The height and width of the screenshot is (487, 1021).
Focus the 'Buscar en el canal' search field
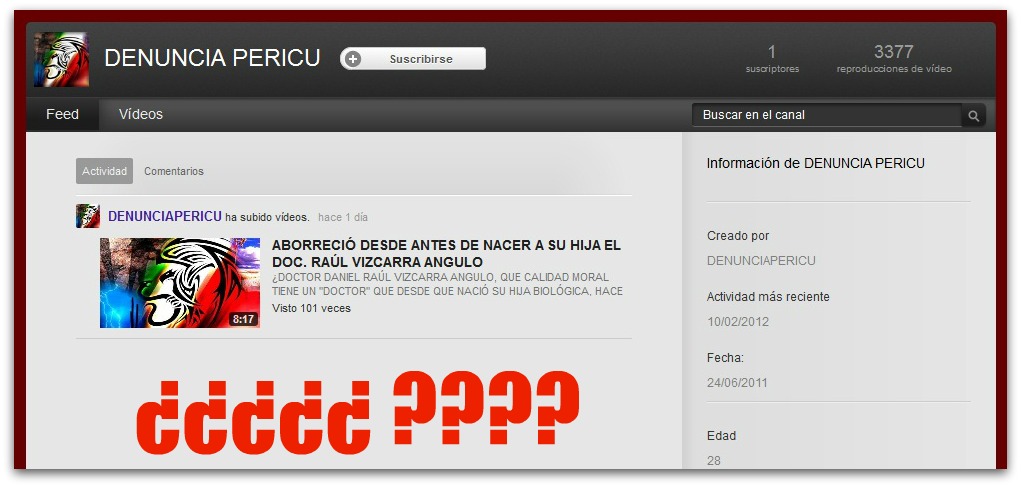[x=826, y=115]
